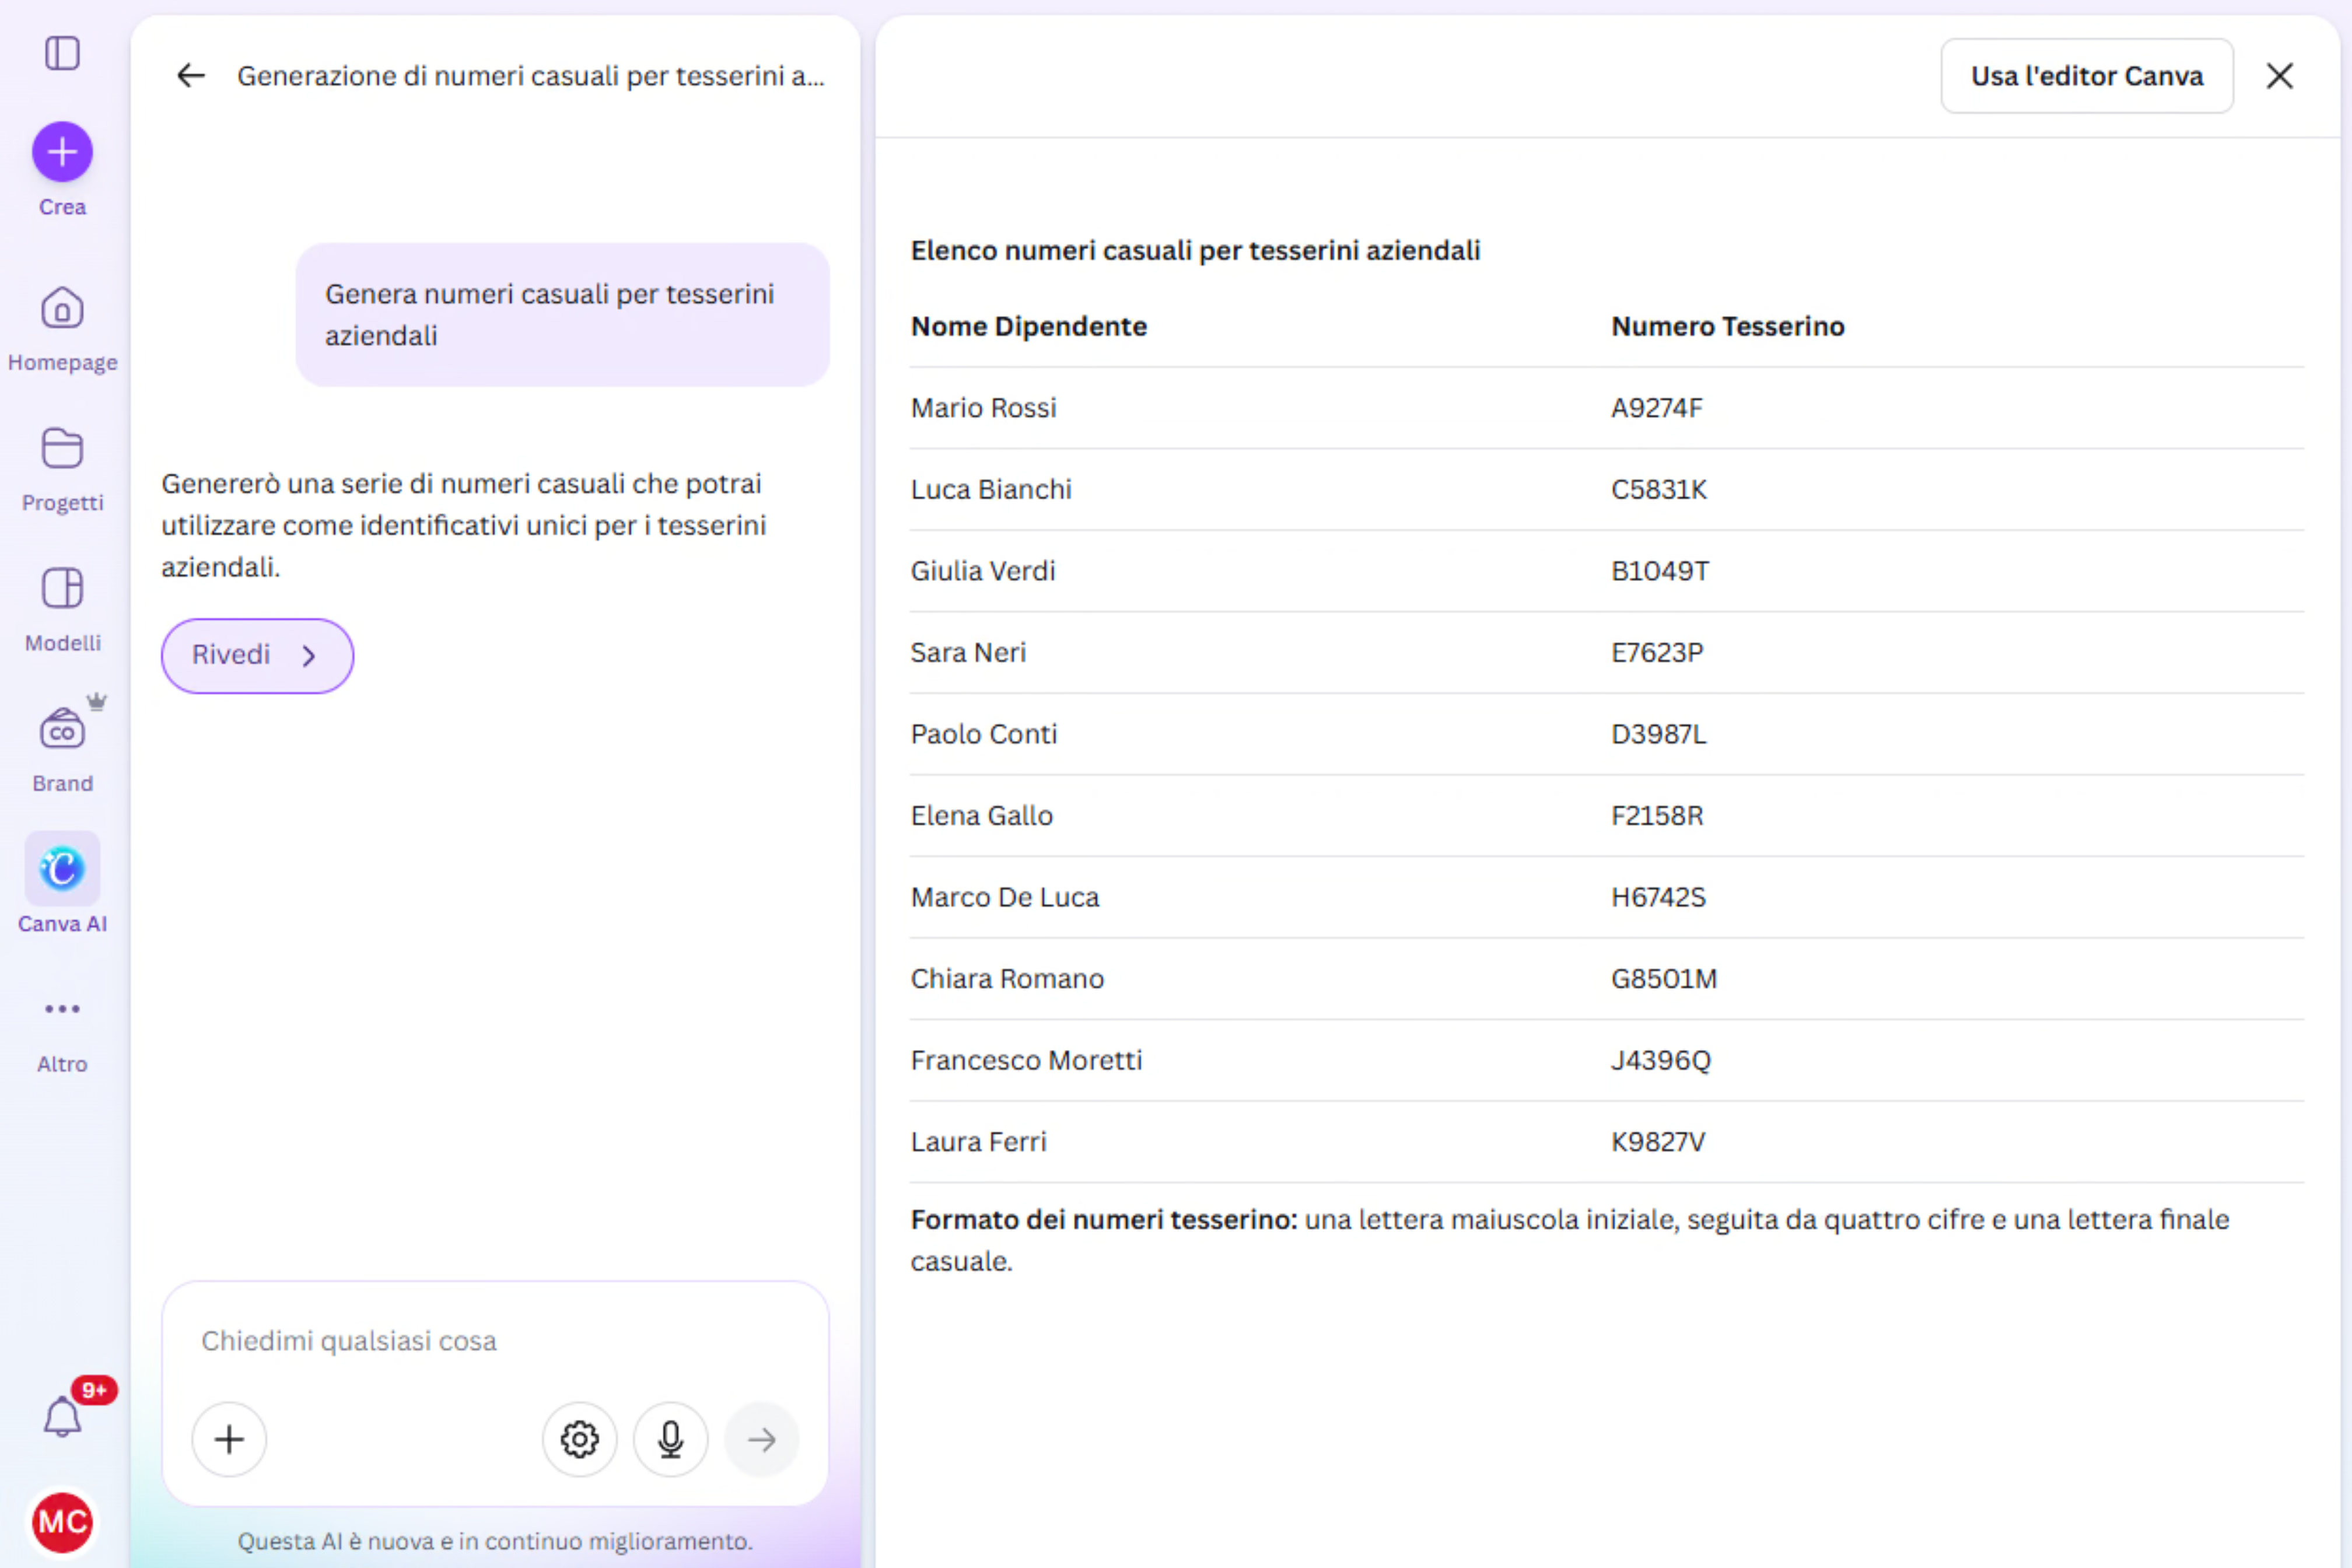The image size is (2352, 1568).
Task: Open the Brand kit icon
Action: coord(62,729)
